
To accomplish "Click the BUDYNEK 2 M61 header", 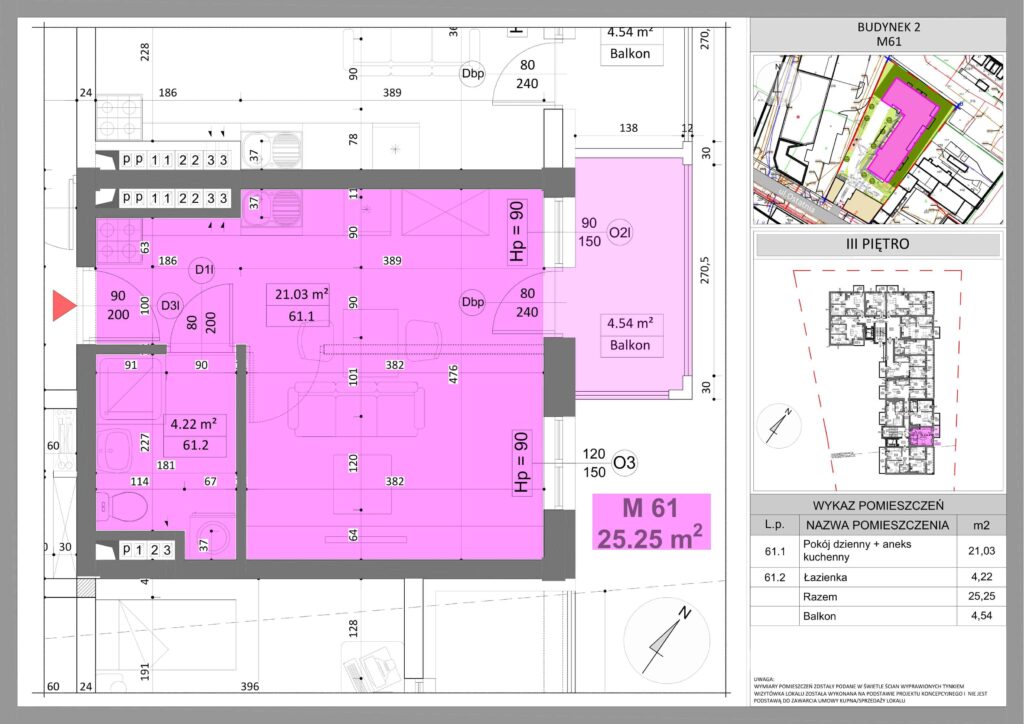I will [877, 34].
